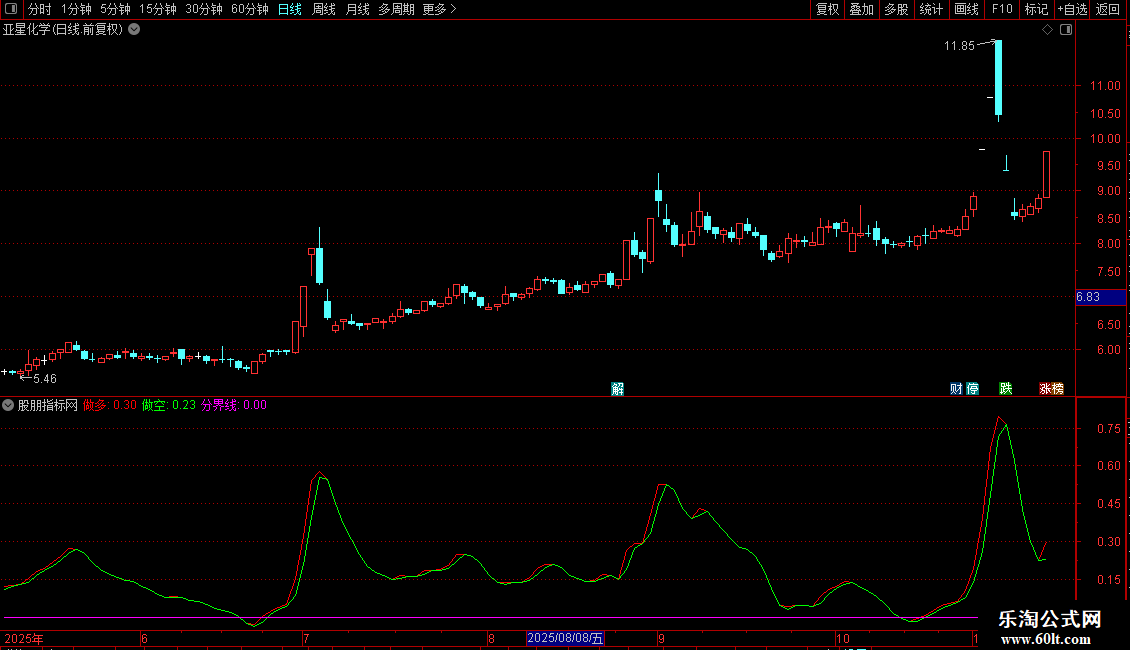Click the red 涨 event marker
1130x650 pixels.
(x=1044, y=389)
